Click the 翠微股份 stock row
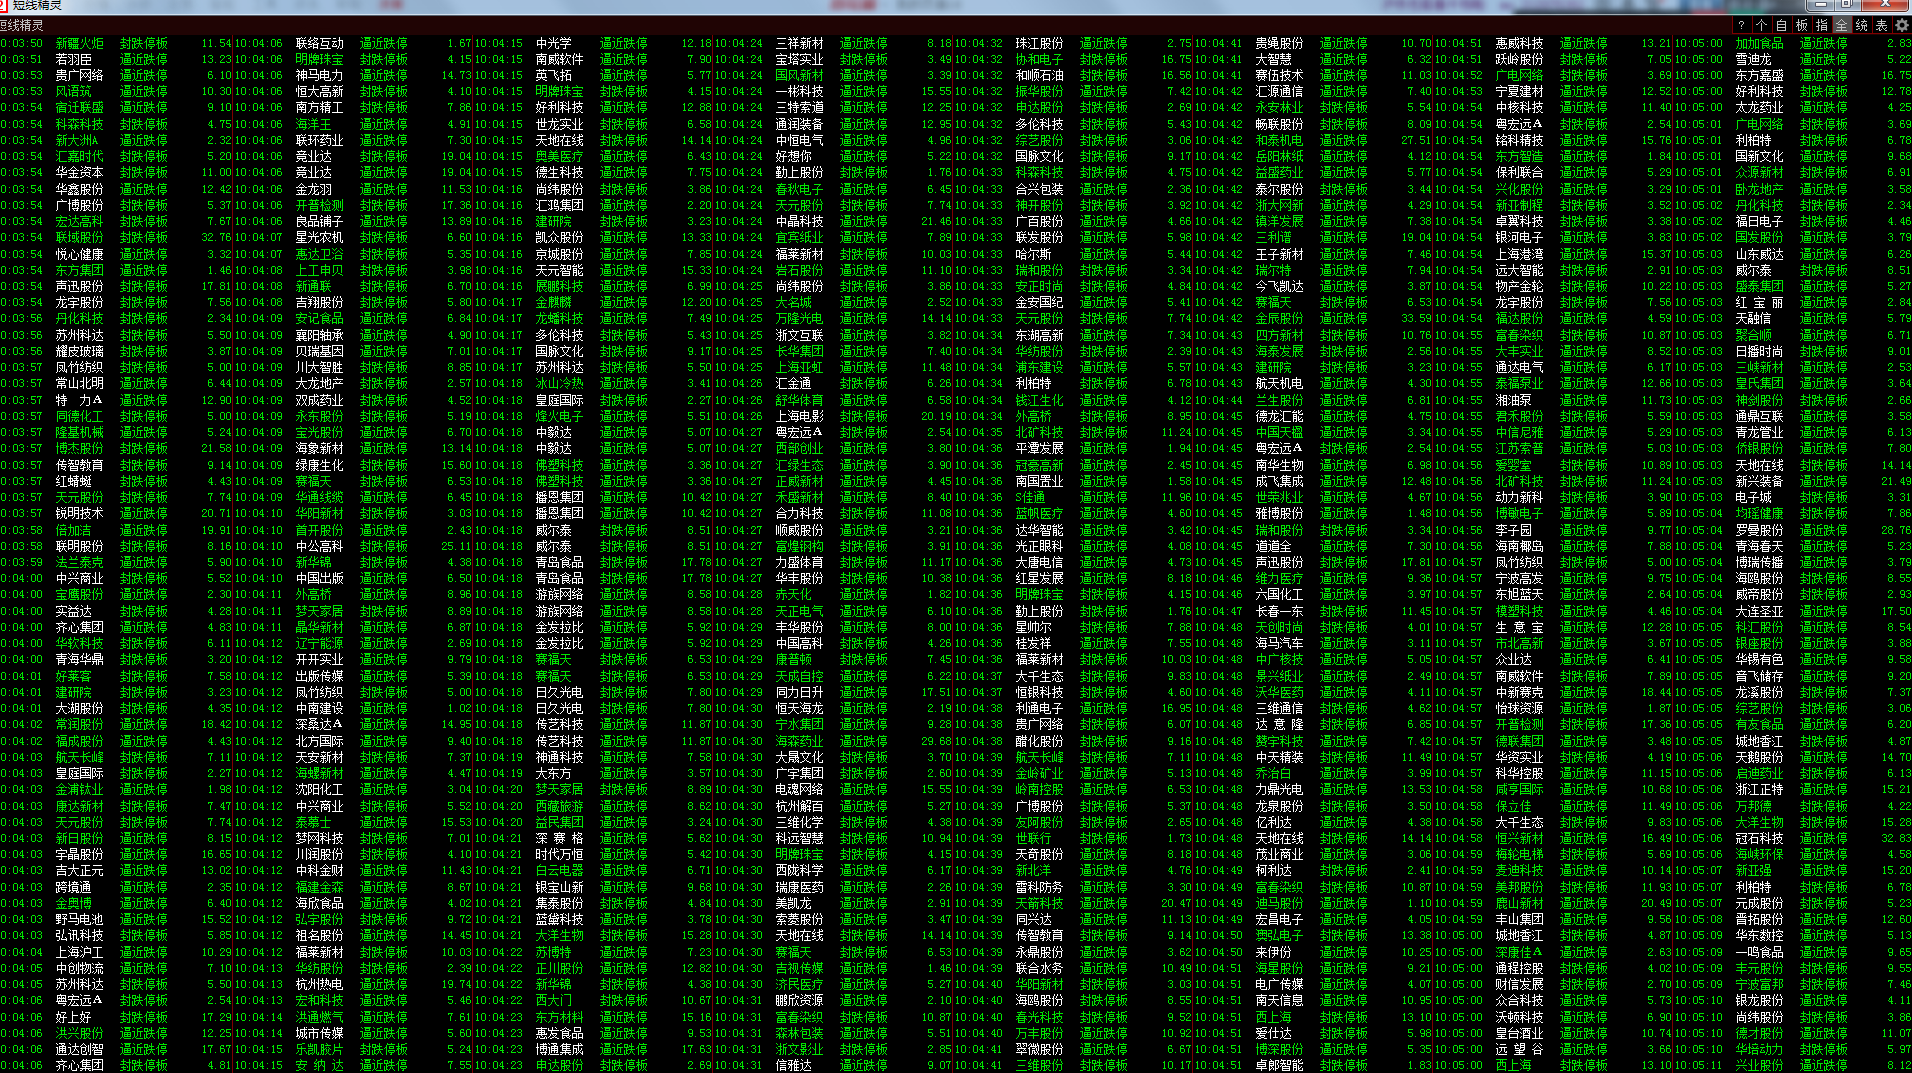Image resolution: width=1912 pixels, height=1073 pixels. 1039,1049
